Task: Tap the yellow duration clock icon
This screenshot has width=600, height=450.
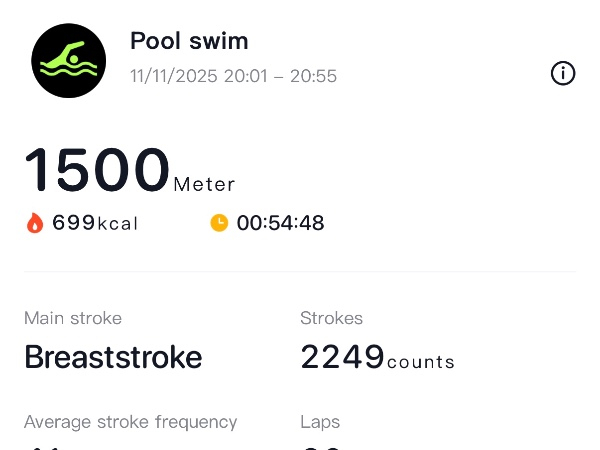Action: [x=219, y=223]
